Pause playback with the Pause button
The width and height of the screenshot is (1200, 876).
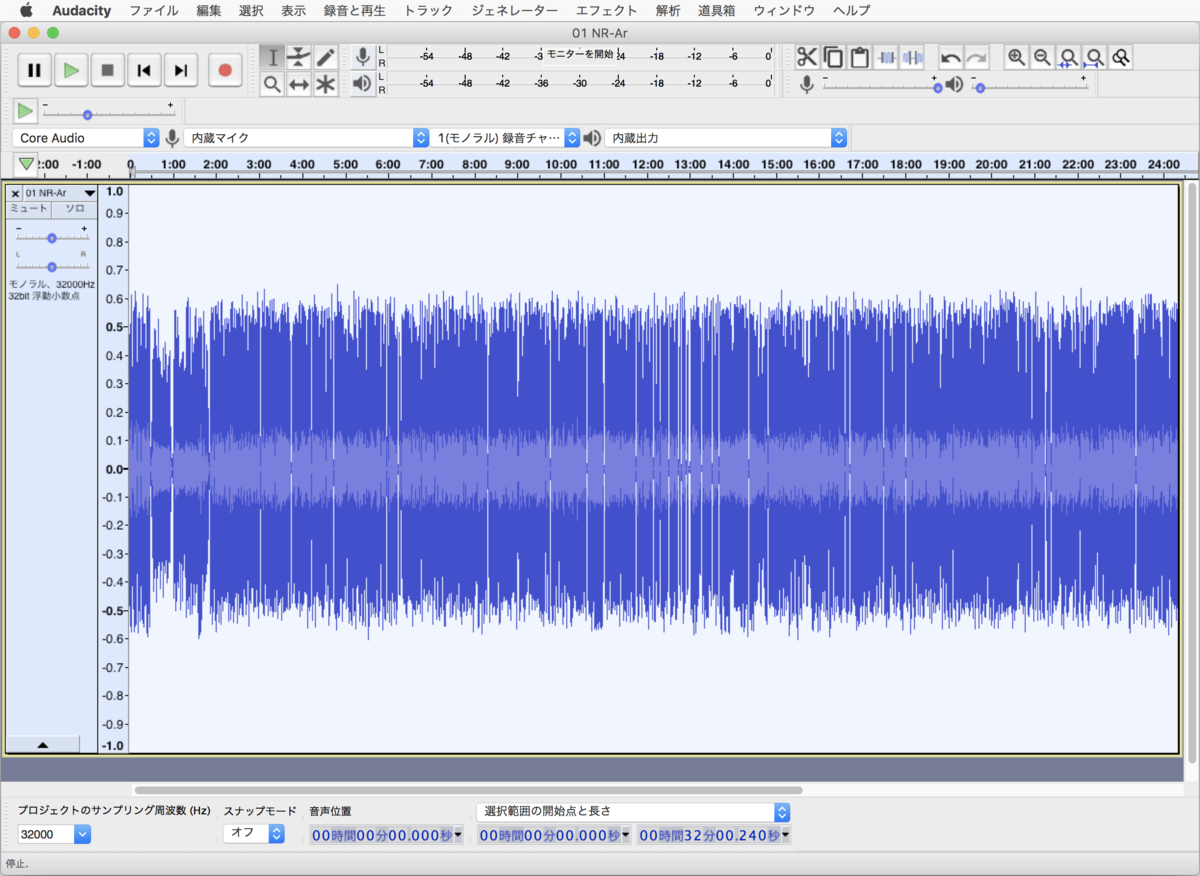(34, 70)
